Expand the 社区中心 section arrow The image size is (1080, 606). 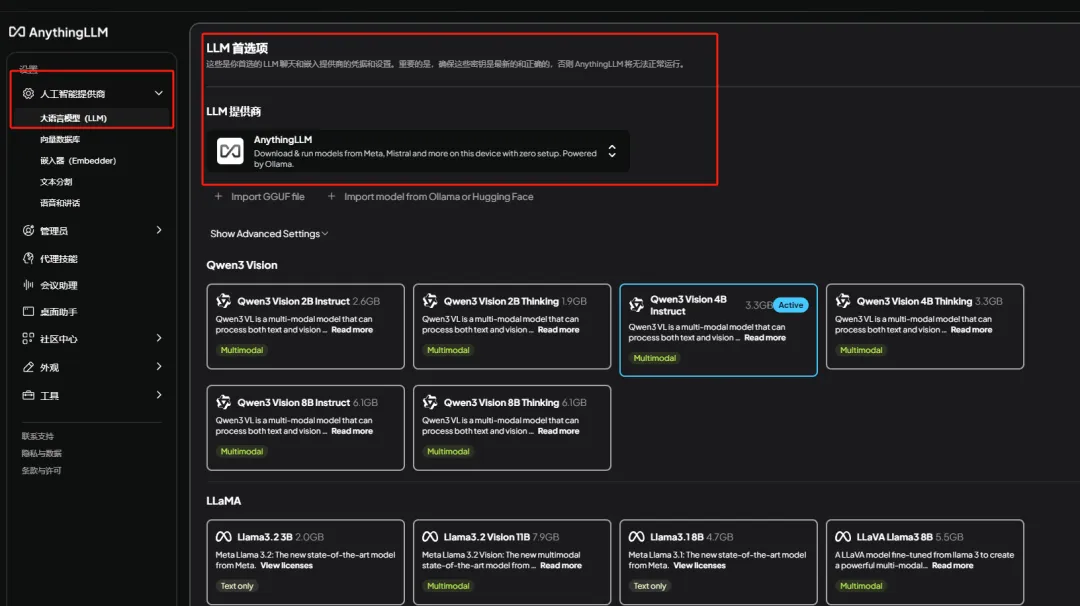coord(159,338)
